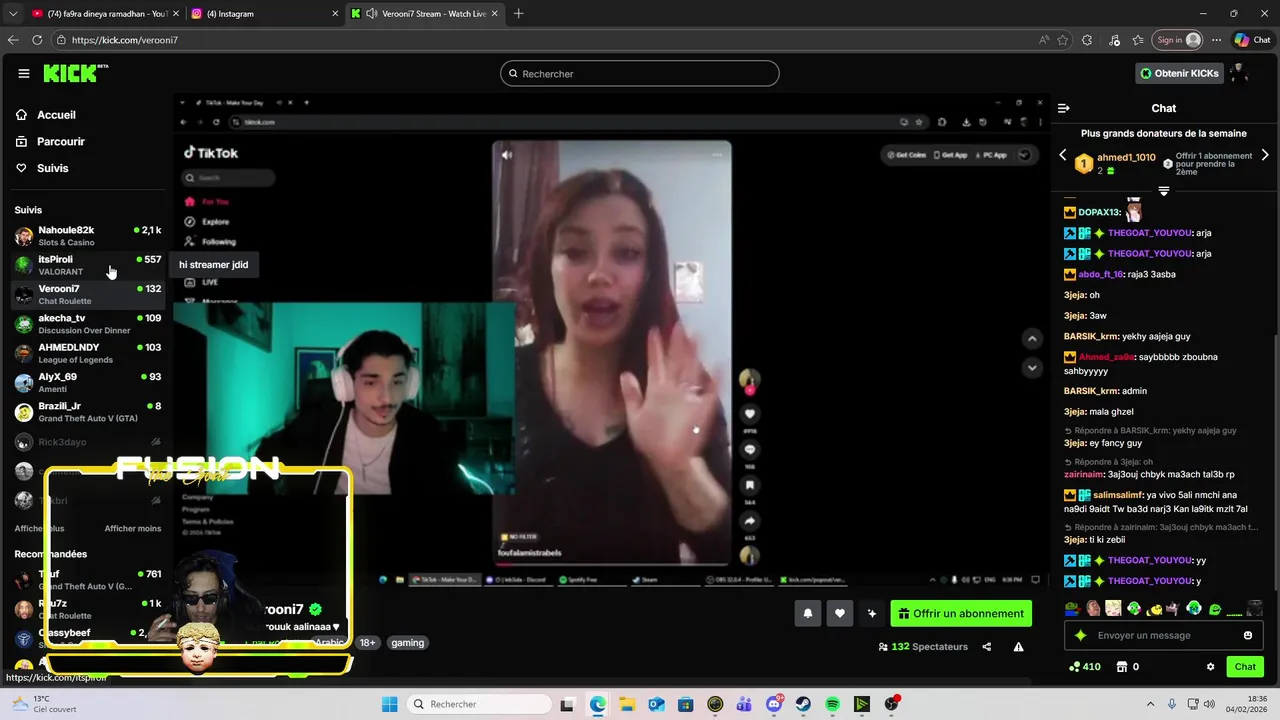
Task: Click BARSIK_krm username saying admin
Action: tap(1091, 391)
